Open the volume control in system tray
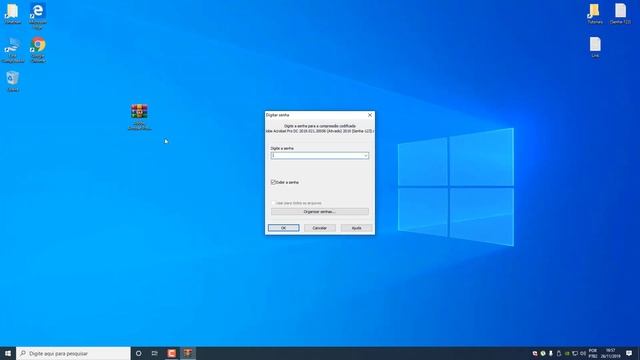 point(583,353)
